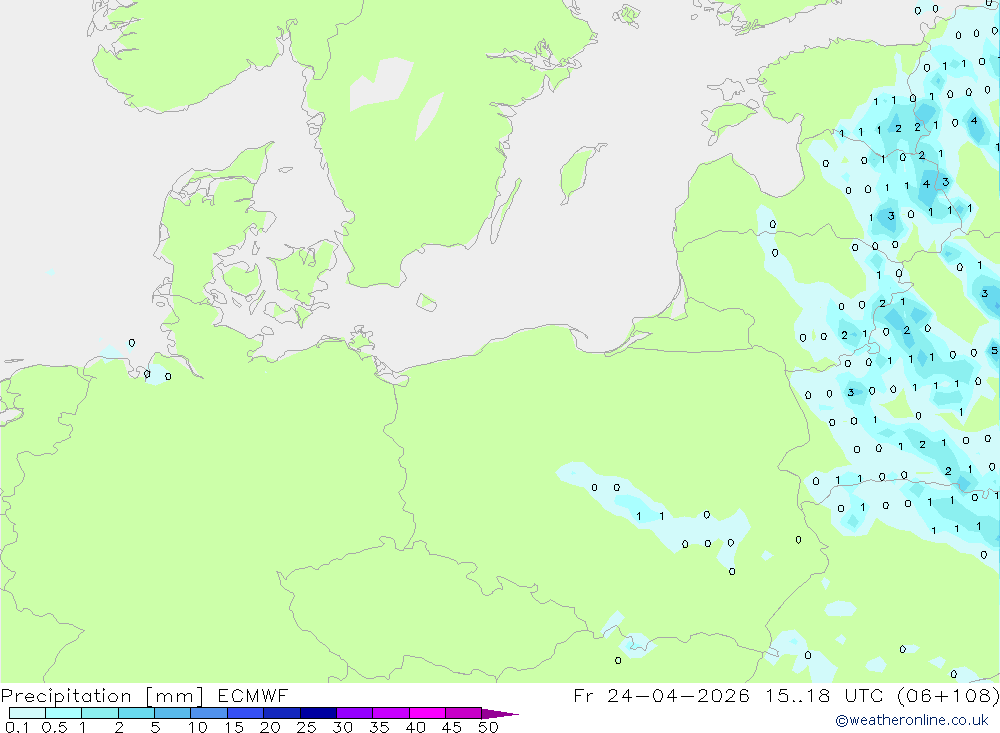Click the legend label '30'
This screenshot has width=1000, height=733.
[343, 727]
